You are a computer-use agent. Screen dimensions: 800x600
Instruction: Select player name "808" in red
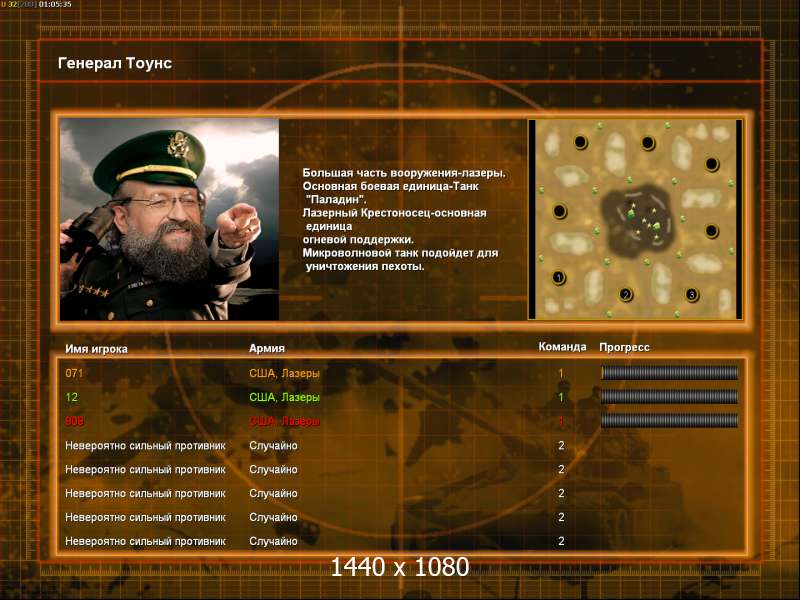point(74,421)
